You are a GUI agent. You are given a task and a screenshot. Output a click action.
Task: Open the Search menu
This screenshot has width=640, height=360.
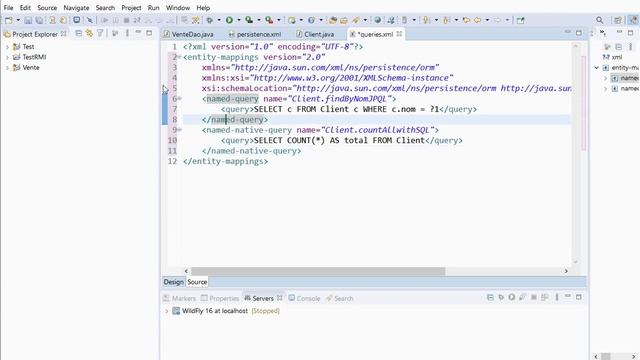click(x=105, y=8)
